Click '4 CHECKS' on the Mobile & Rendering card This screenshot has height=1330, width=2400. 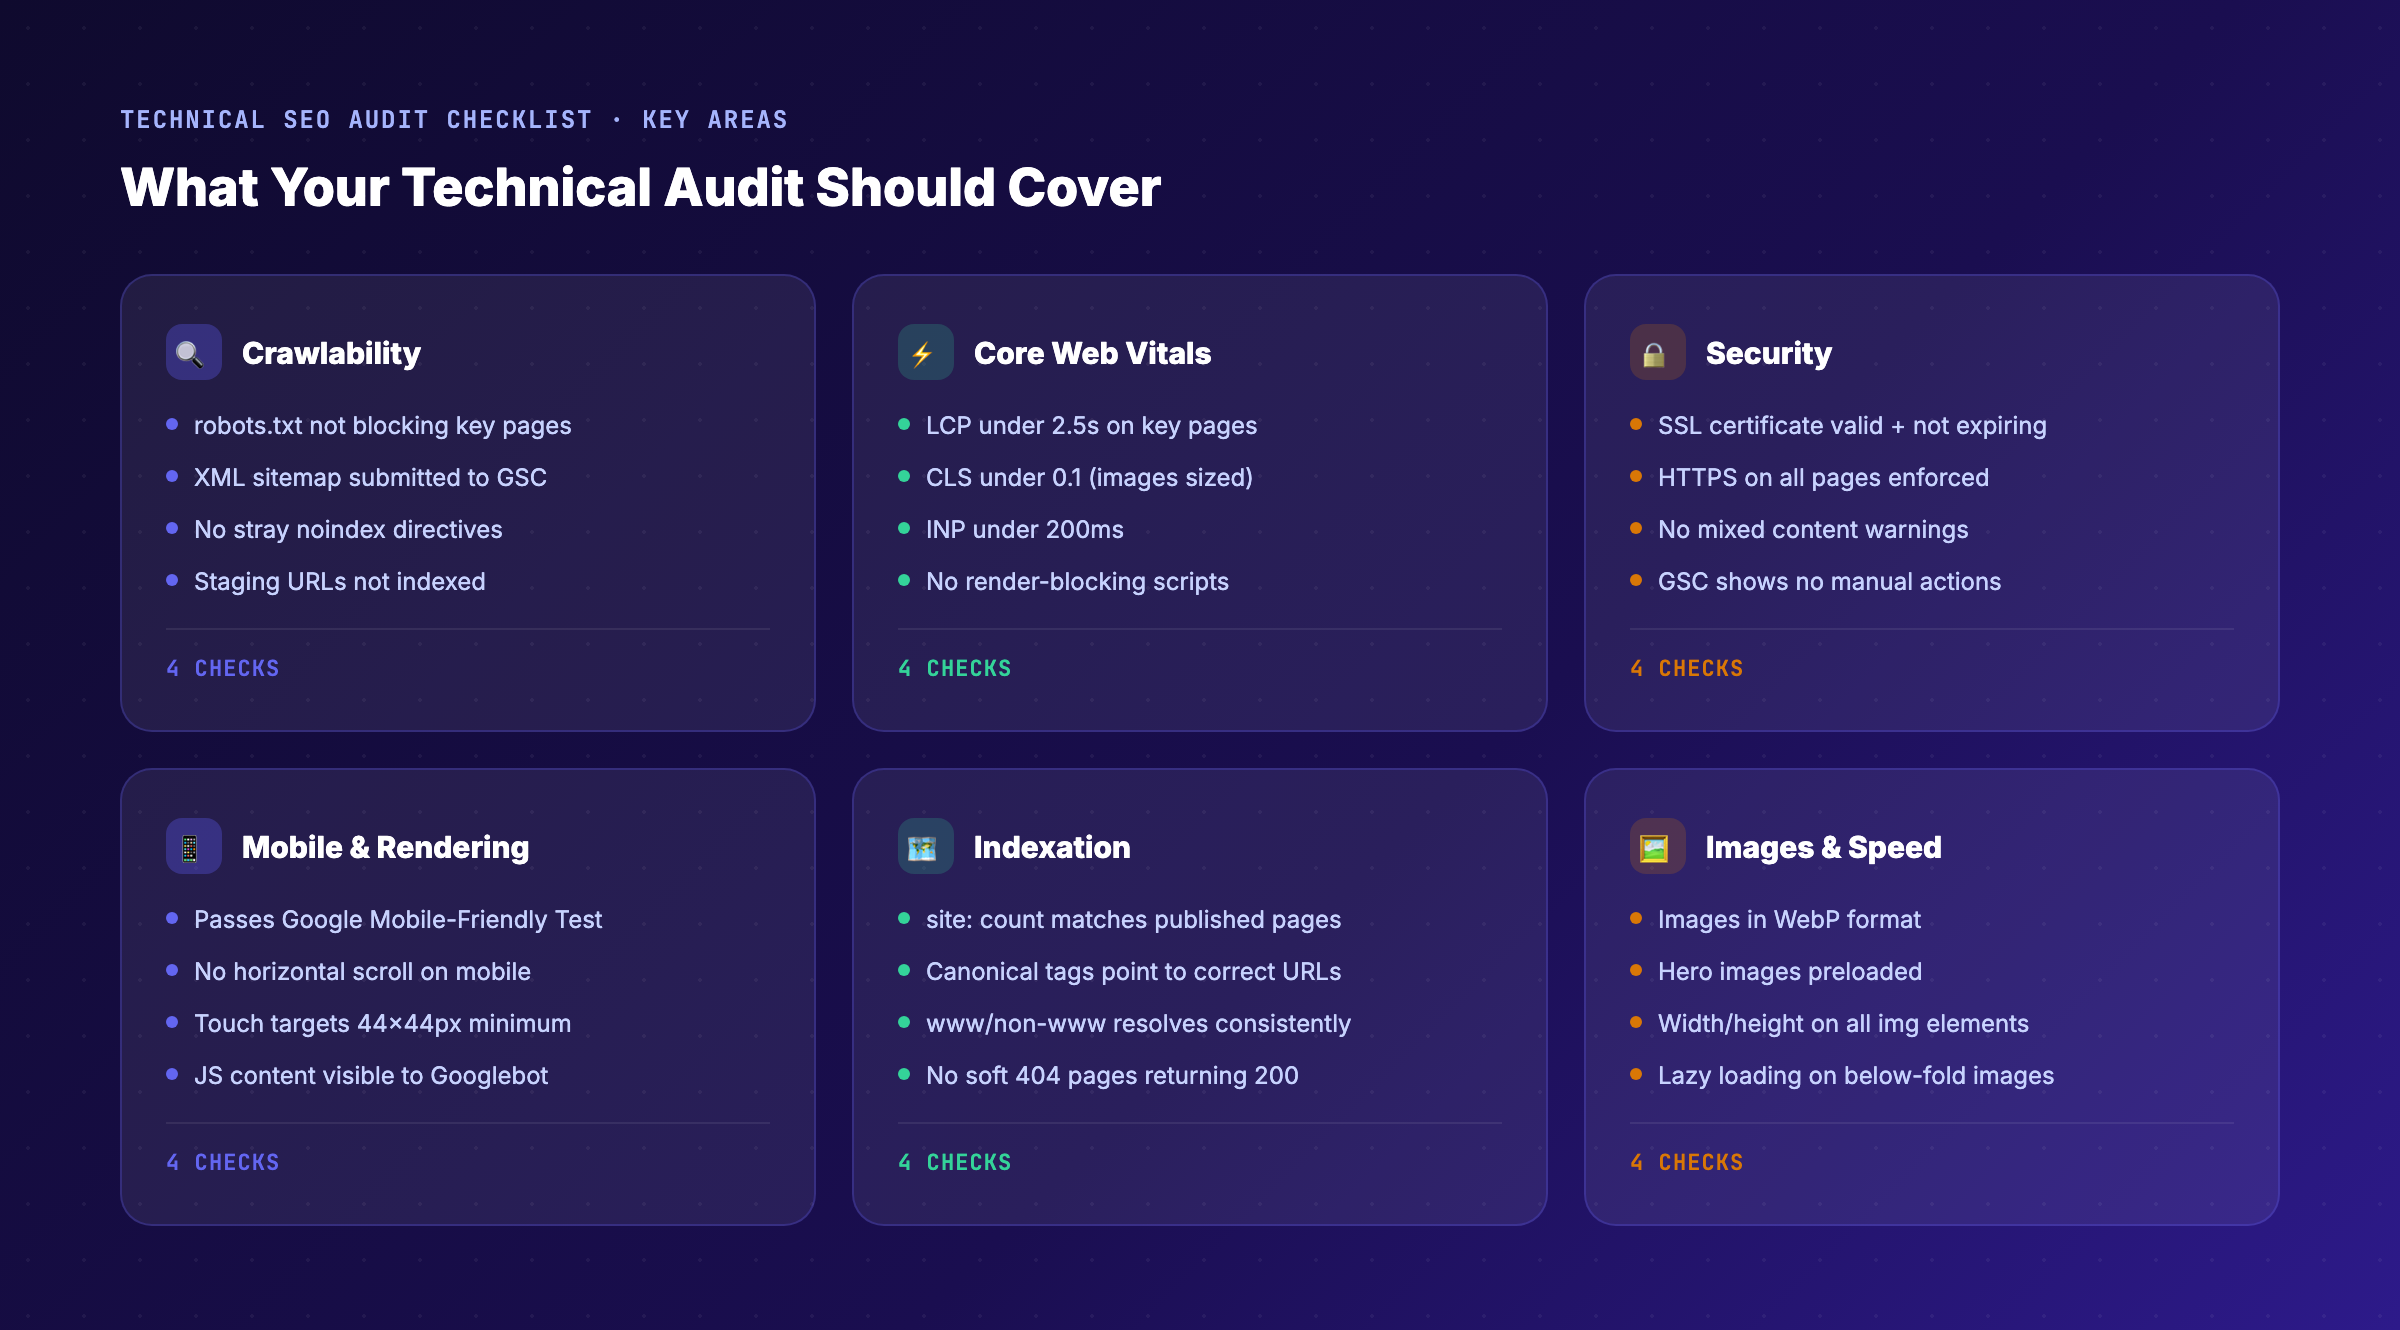[x=223, y=1162]
